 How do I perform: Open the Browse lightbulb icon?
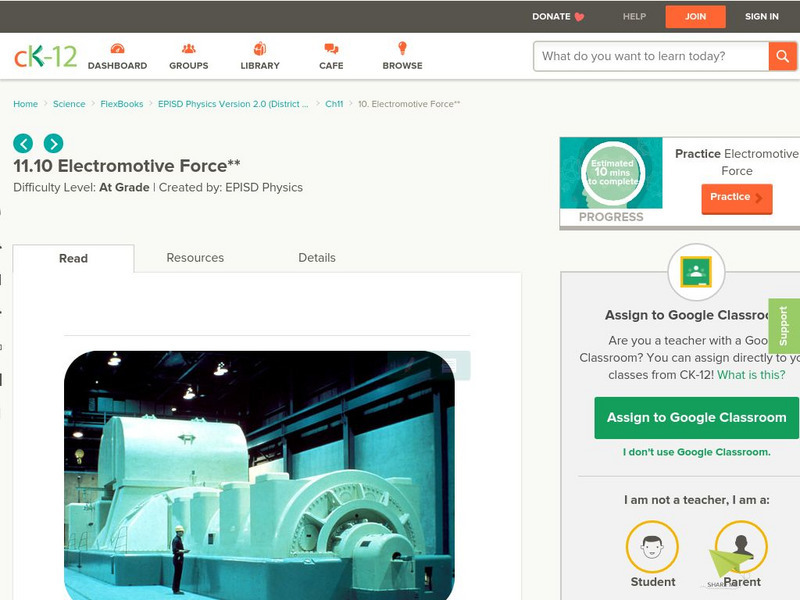tap(402, 49)
